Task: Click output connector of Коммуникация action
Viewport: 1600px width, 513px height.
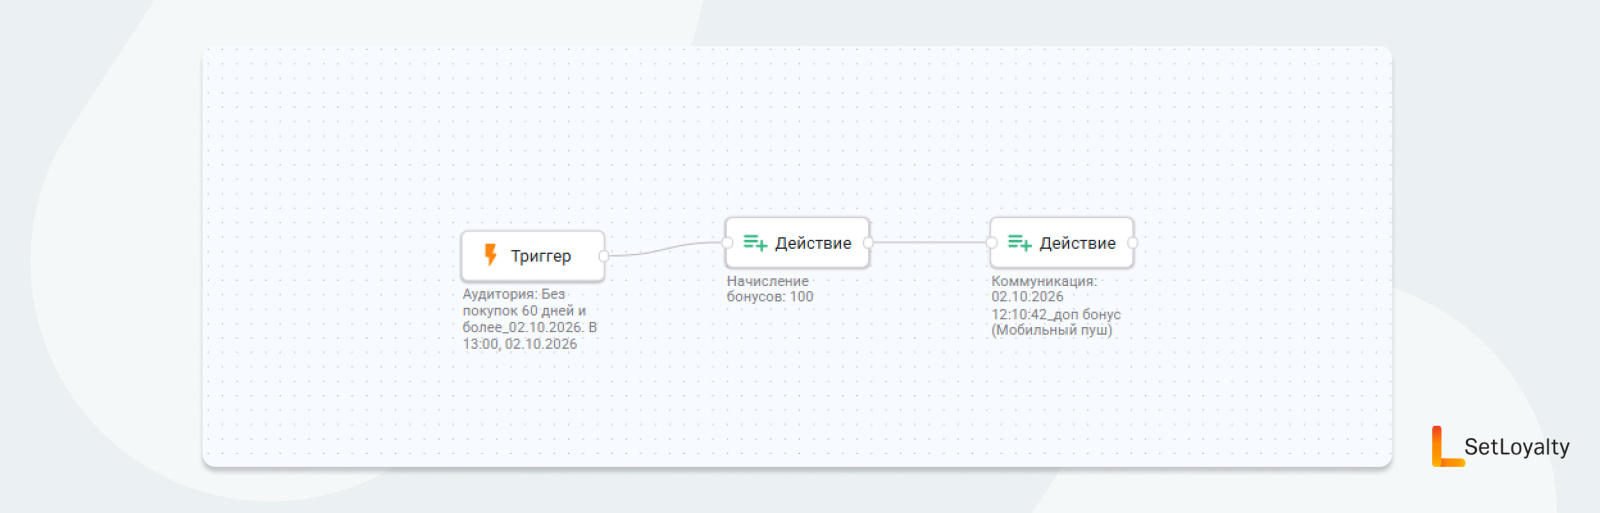Action: coord(1132,243)
